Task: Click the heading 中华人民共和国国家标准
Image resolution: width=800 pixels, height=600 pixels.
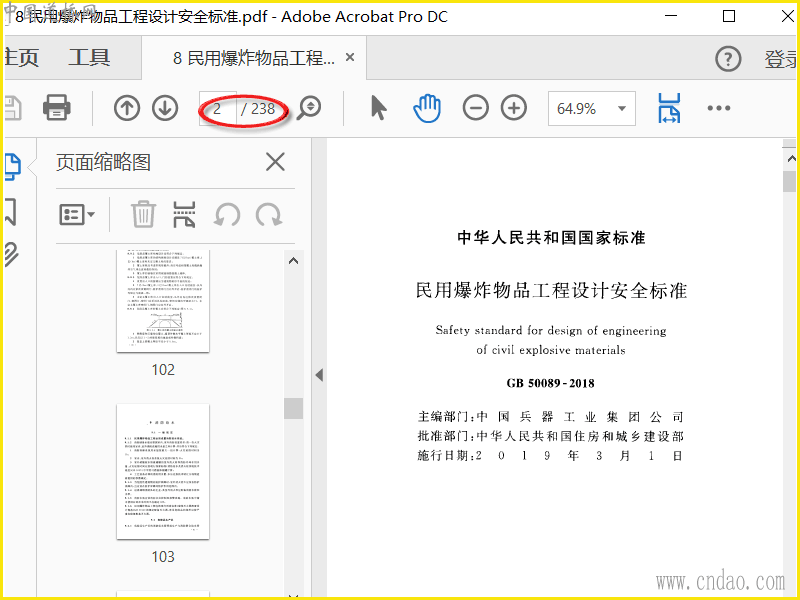Action: (x=552, y=238)
